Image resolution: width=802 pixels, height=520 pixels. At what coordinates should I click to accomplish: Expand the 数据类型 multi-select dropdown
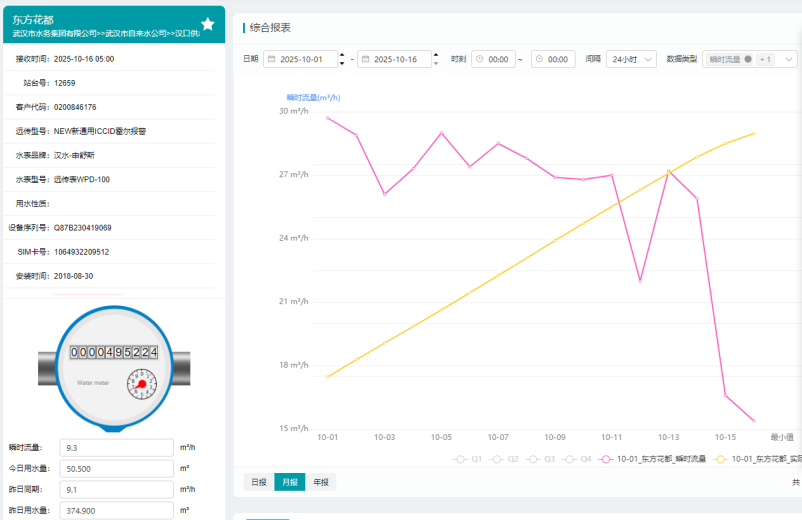789,59
